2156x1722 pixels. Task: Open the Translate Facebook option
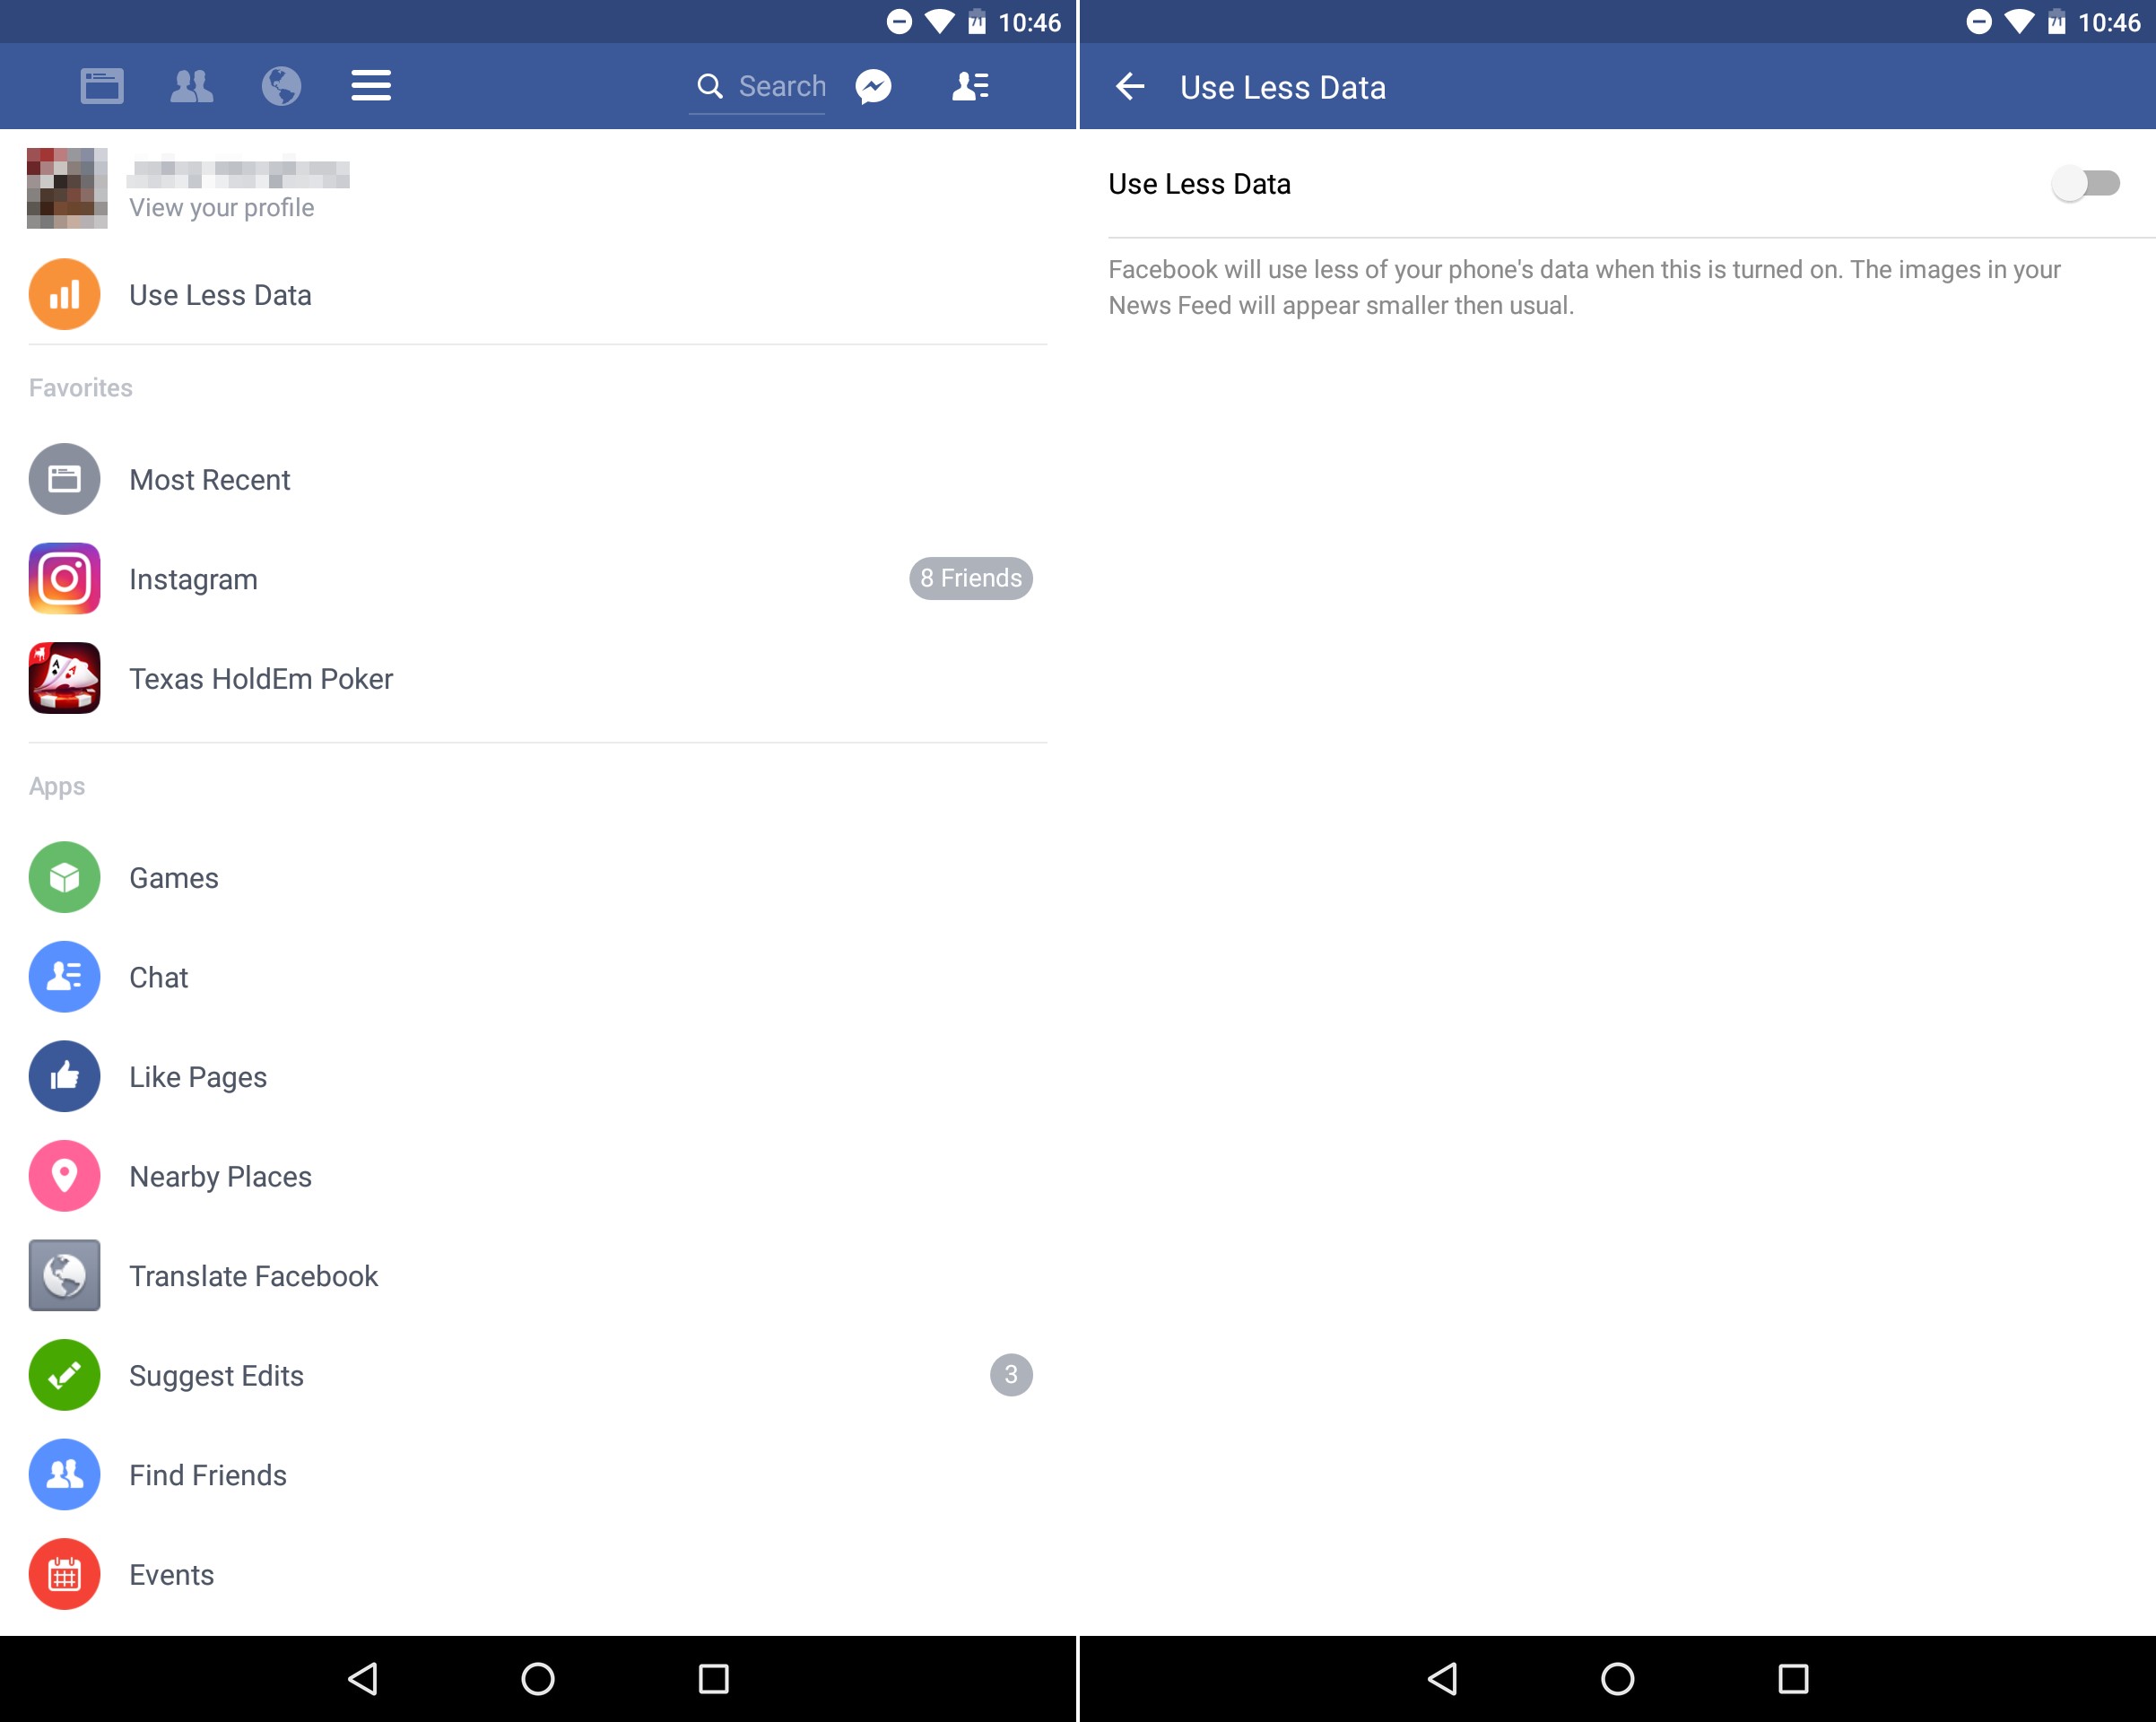tap(253, 1275)
